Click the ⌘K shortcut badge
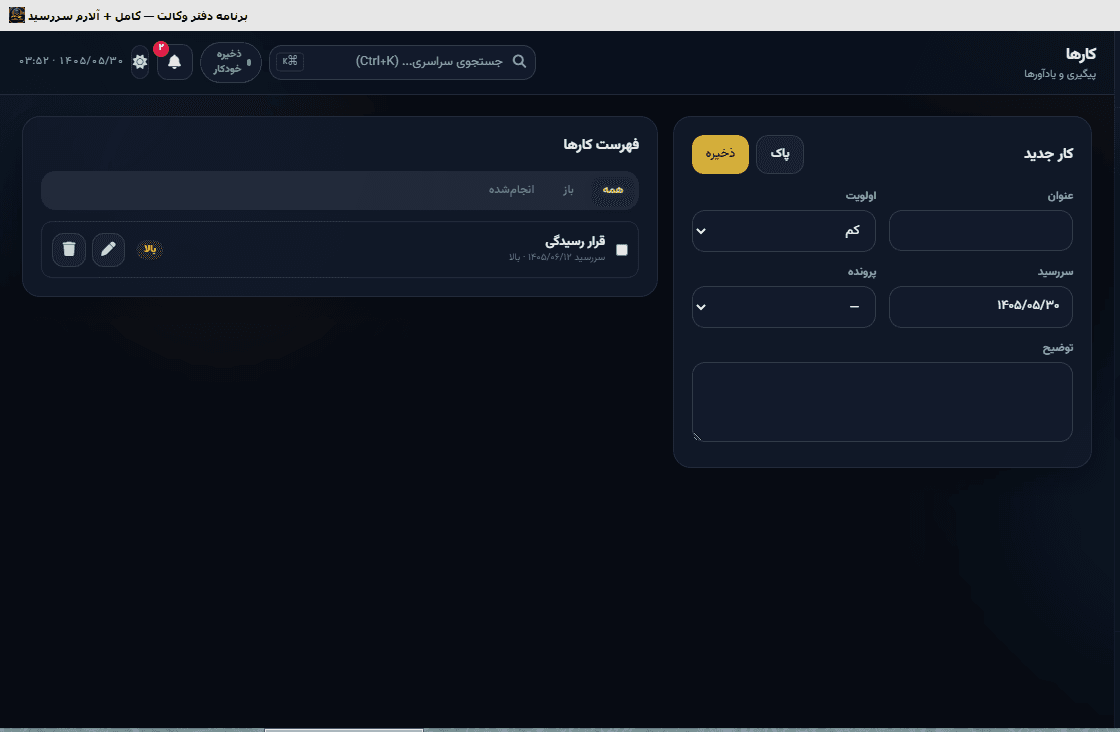The height and width of the screenshot is (732, 1120). tap(290, 61)
